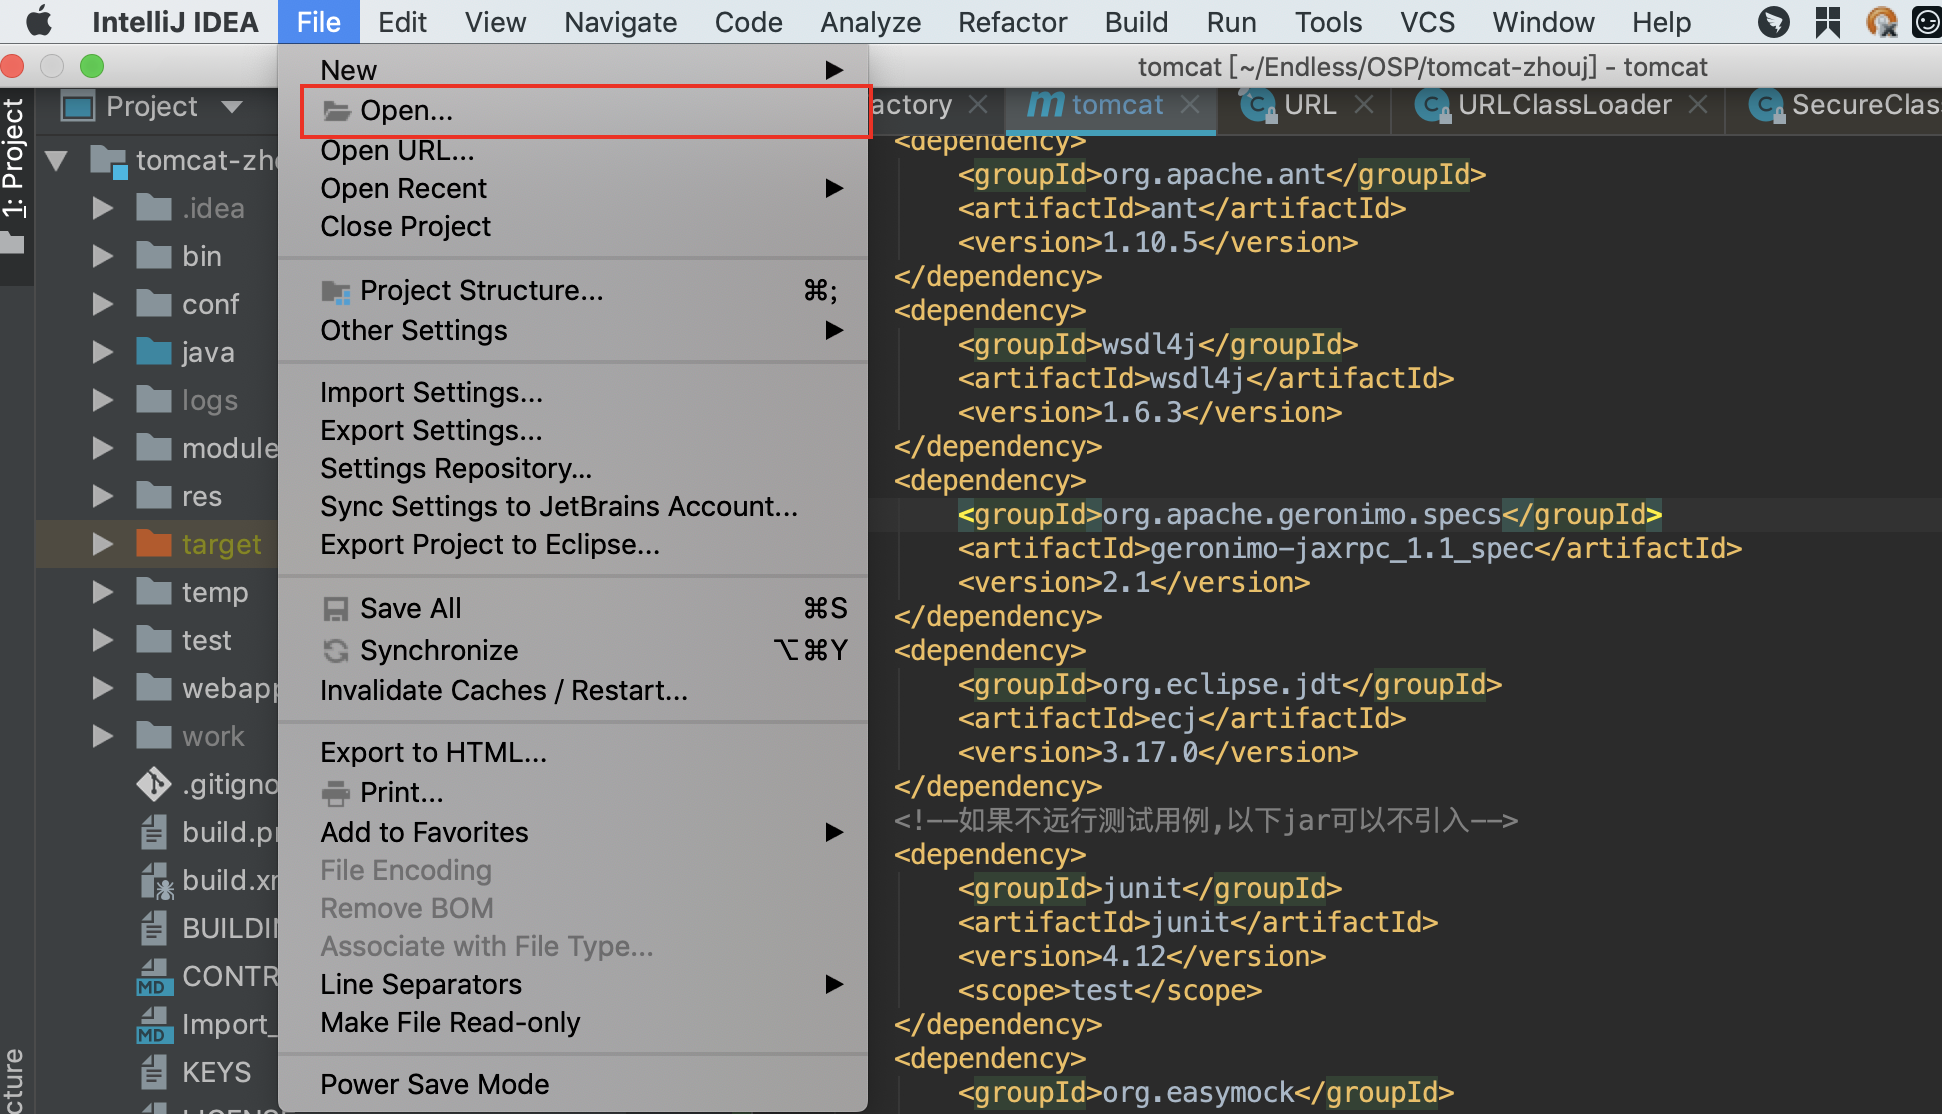Click the .gitignore git file icon
The width and height of the screenshot is (1942, 1114).
pyautogui.click(x=154, y=784)
